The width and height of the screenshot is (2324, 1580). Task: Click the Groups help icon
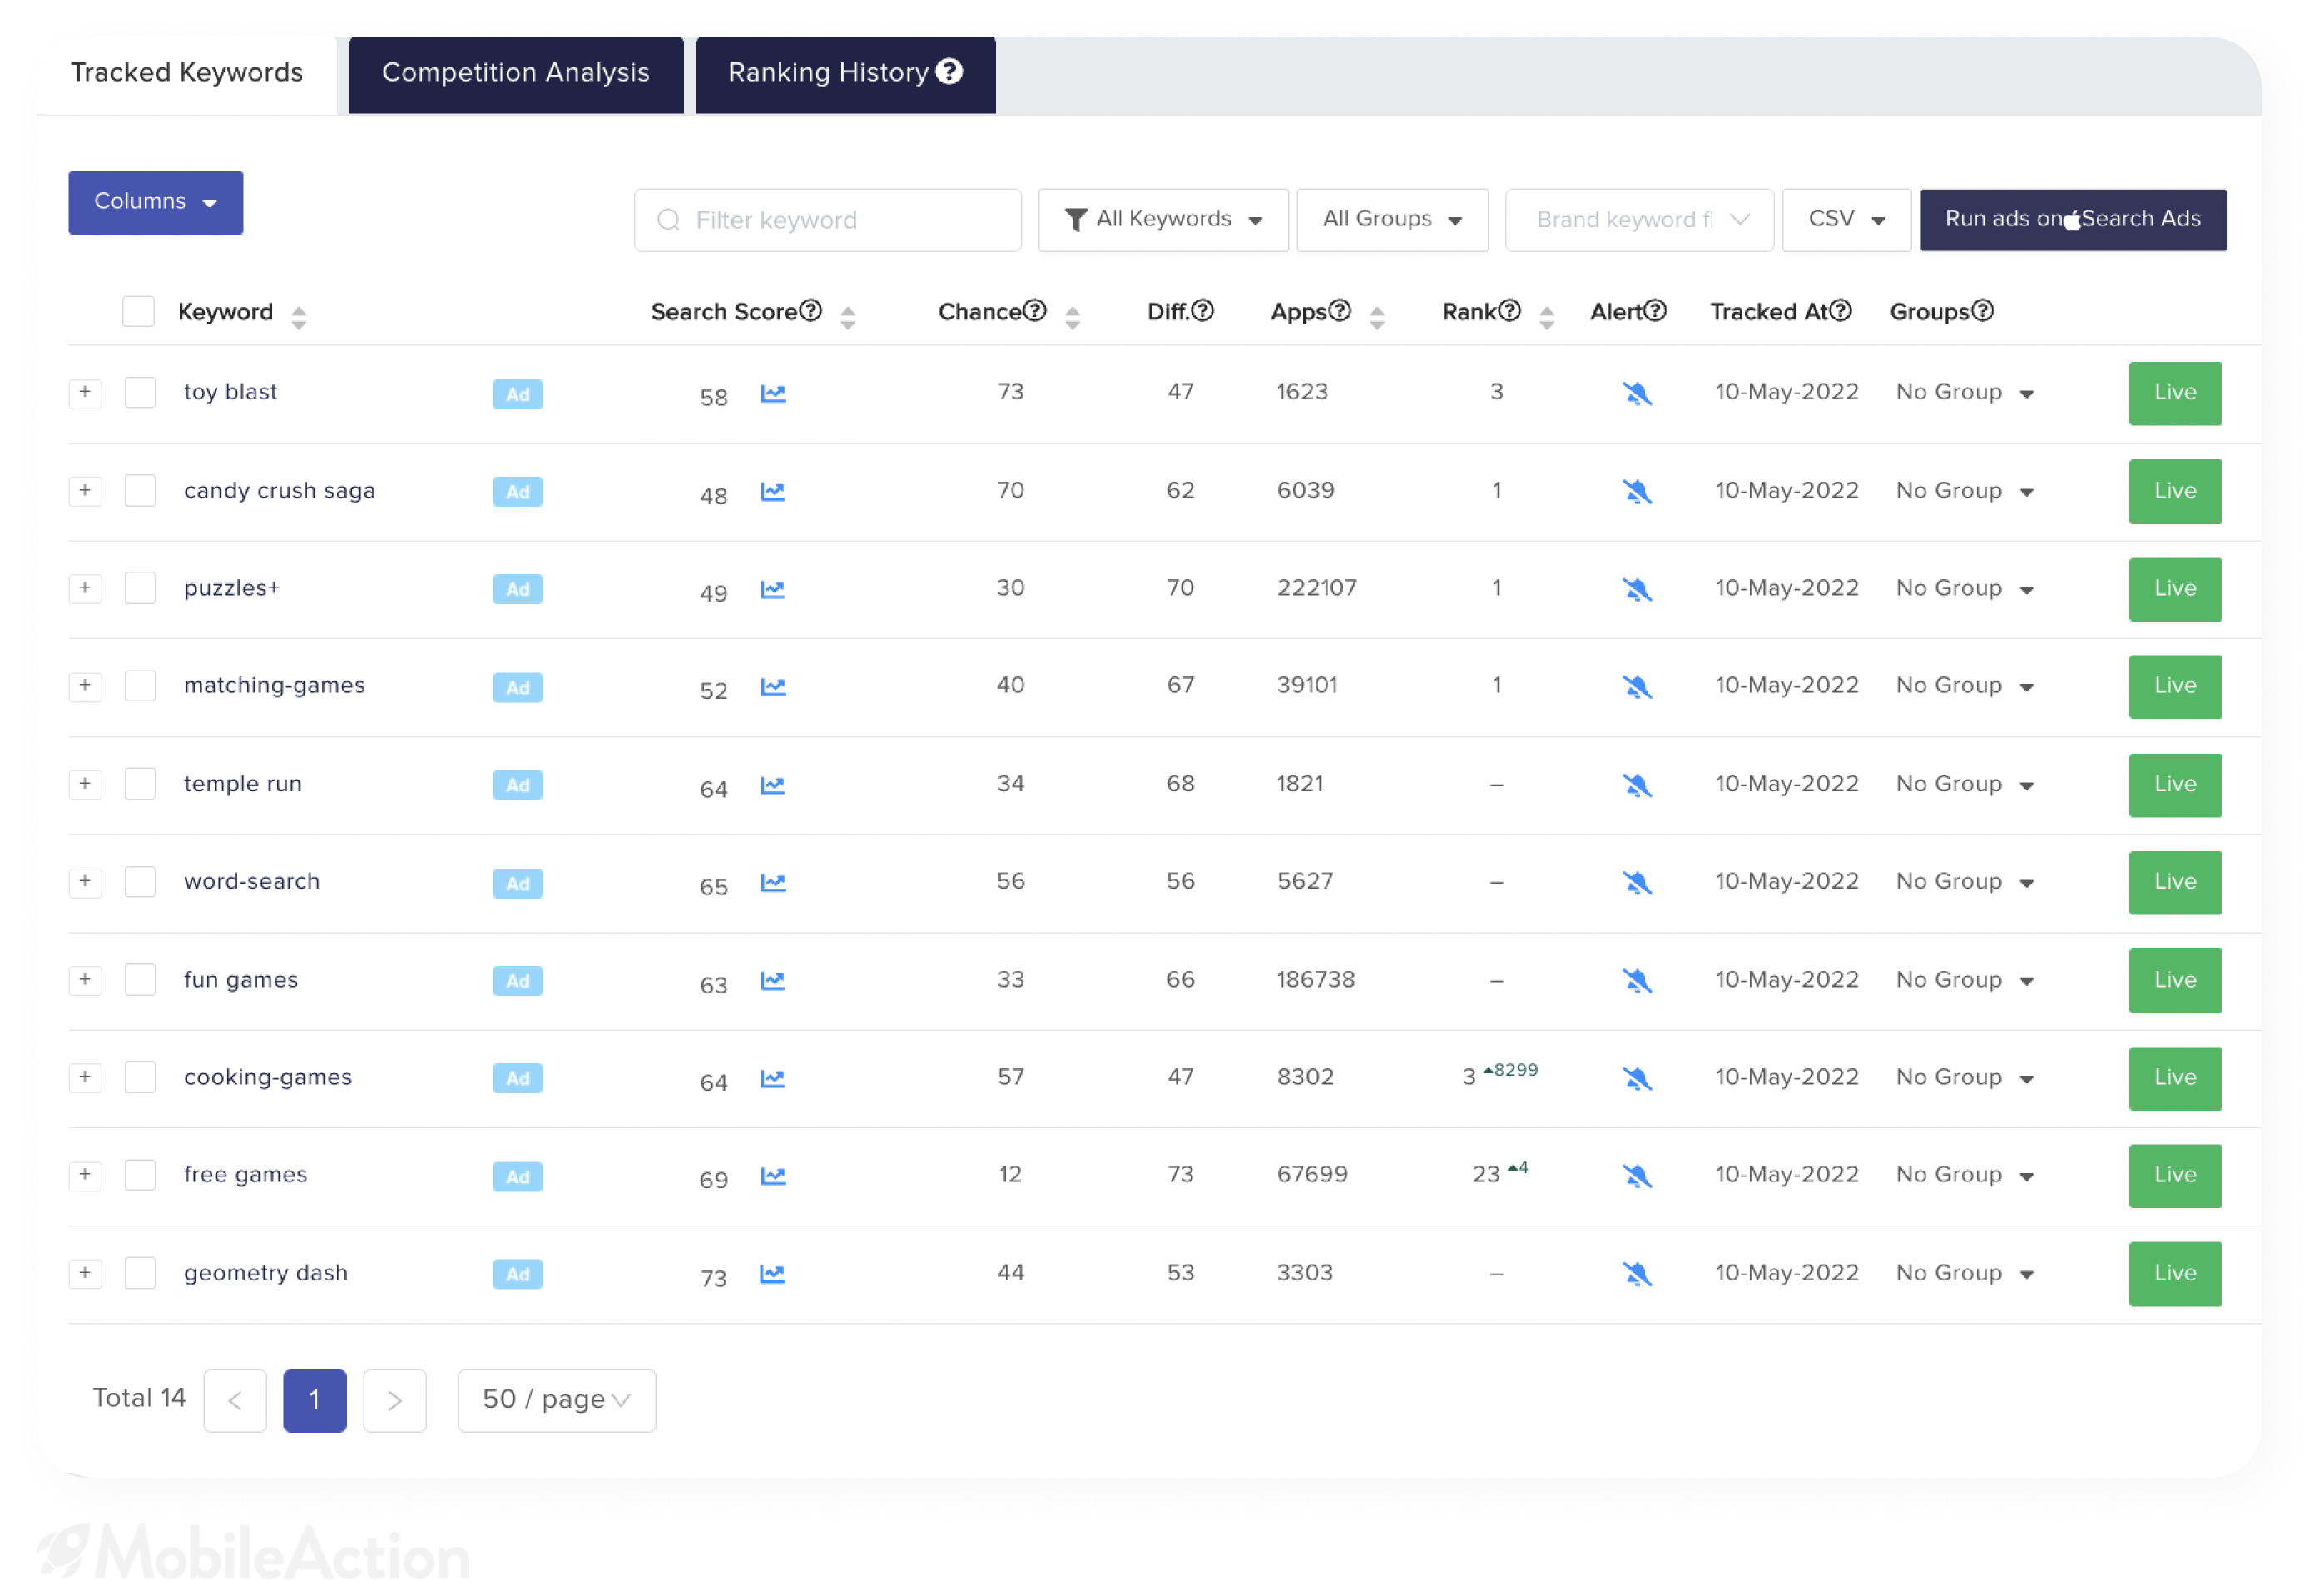click(1982, 311)
